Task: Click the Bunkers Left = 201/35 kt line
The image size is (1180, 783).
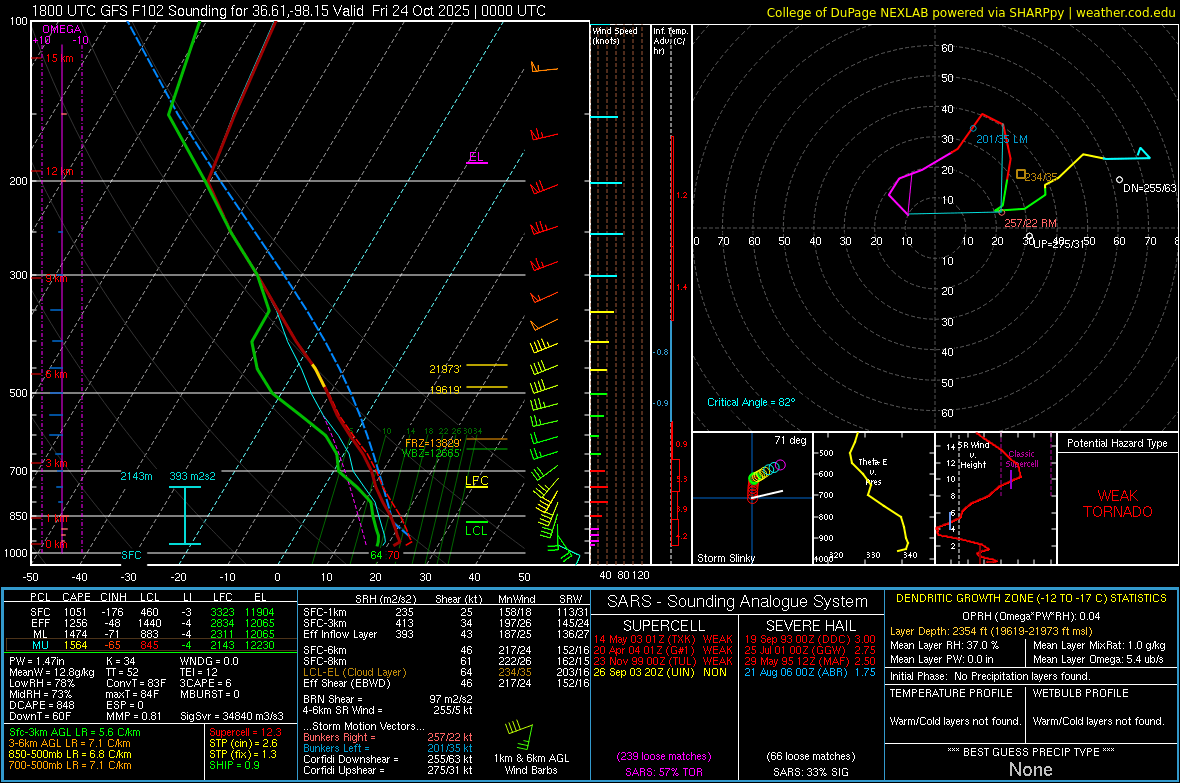Action: point(388,748)
